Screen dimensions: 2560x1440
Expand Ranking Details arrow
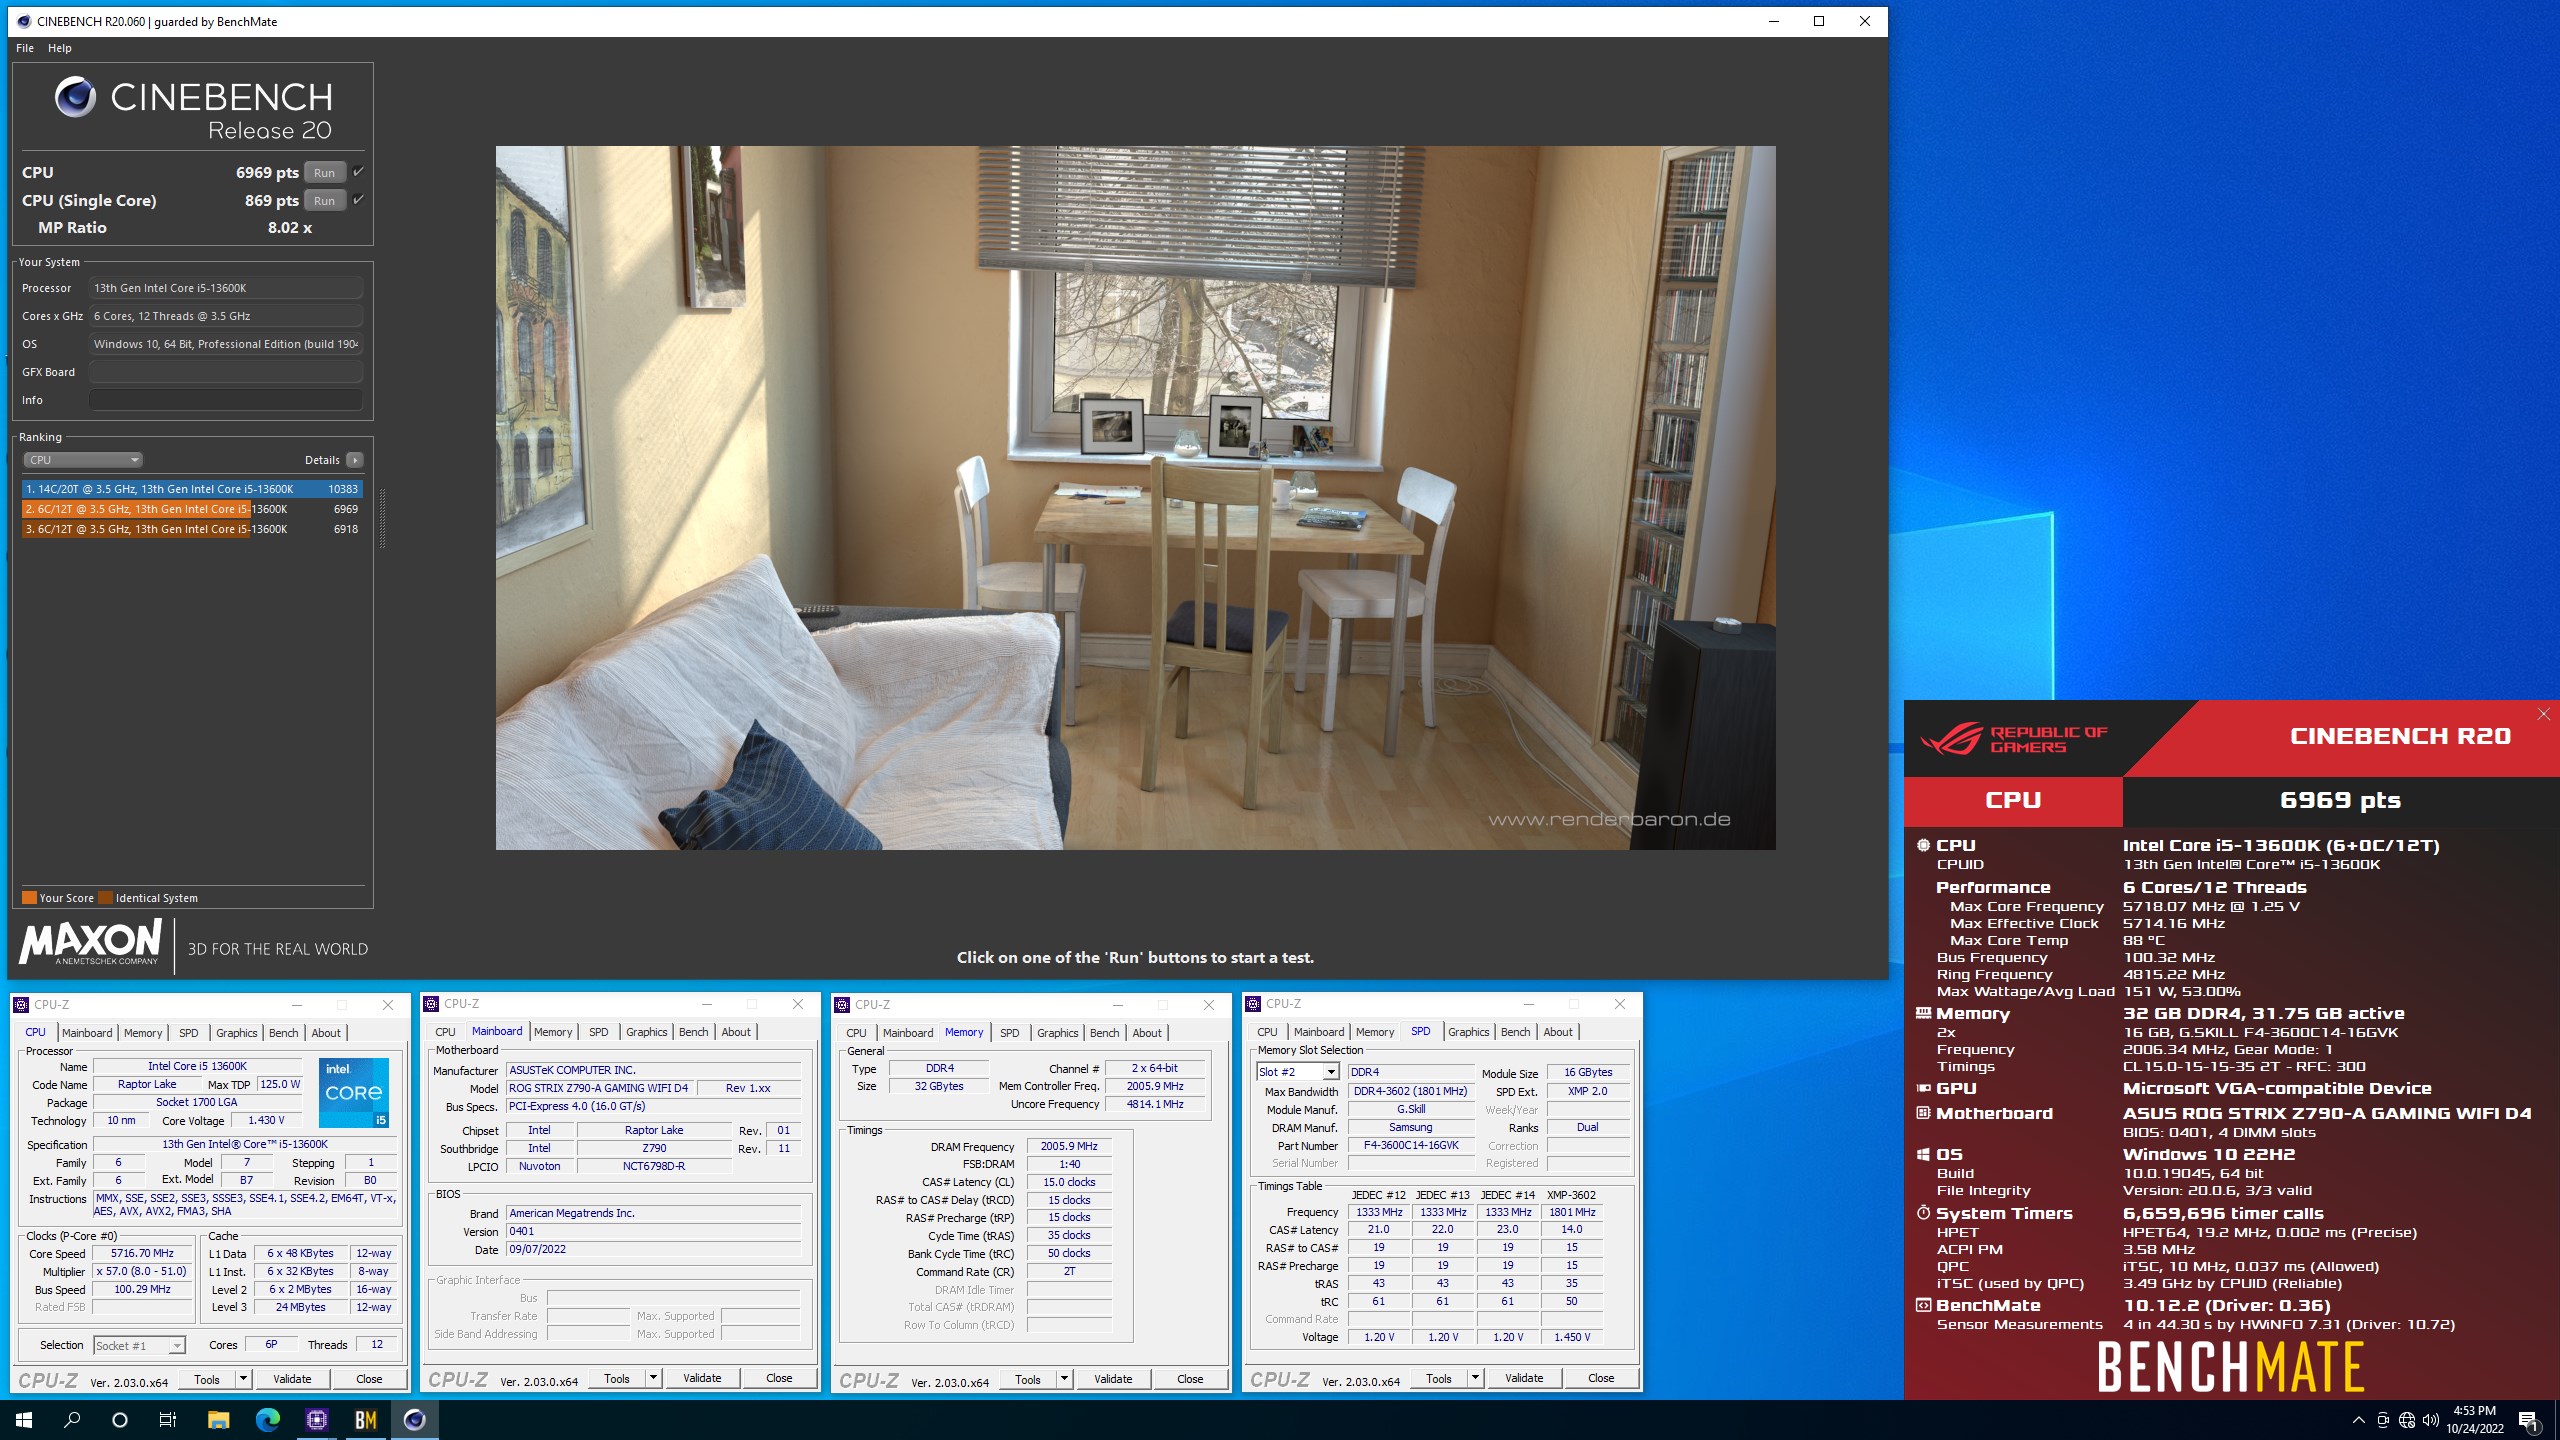[x=355, y=460]
